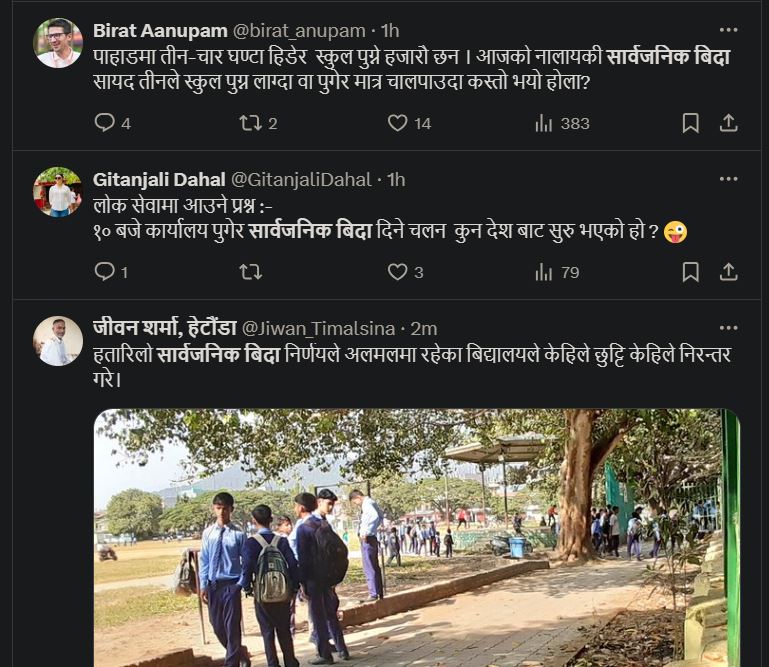The width and height of the screenshot is (769, 667).
Task: Bookmark Birat Aanupam's tweet
Action: click(690, 123)
